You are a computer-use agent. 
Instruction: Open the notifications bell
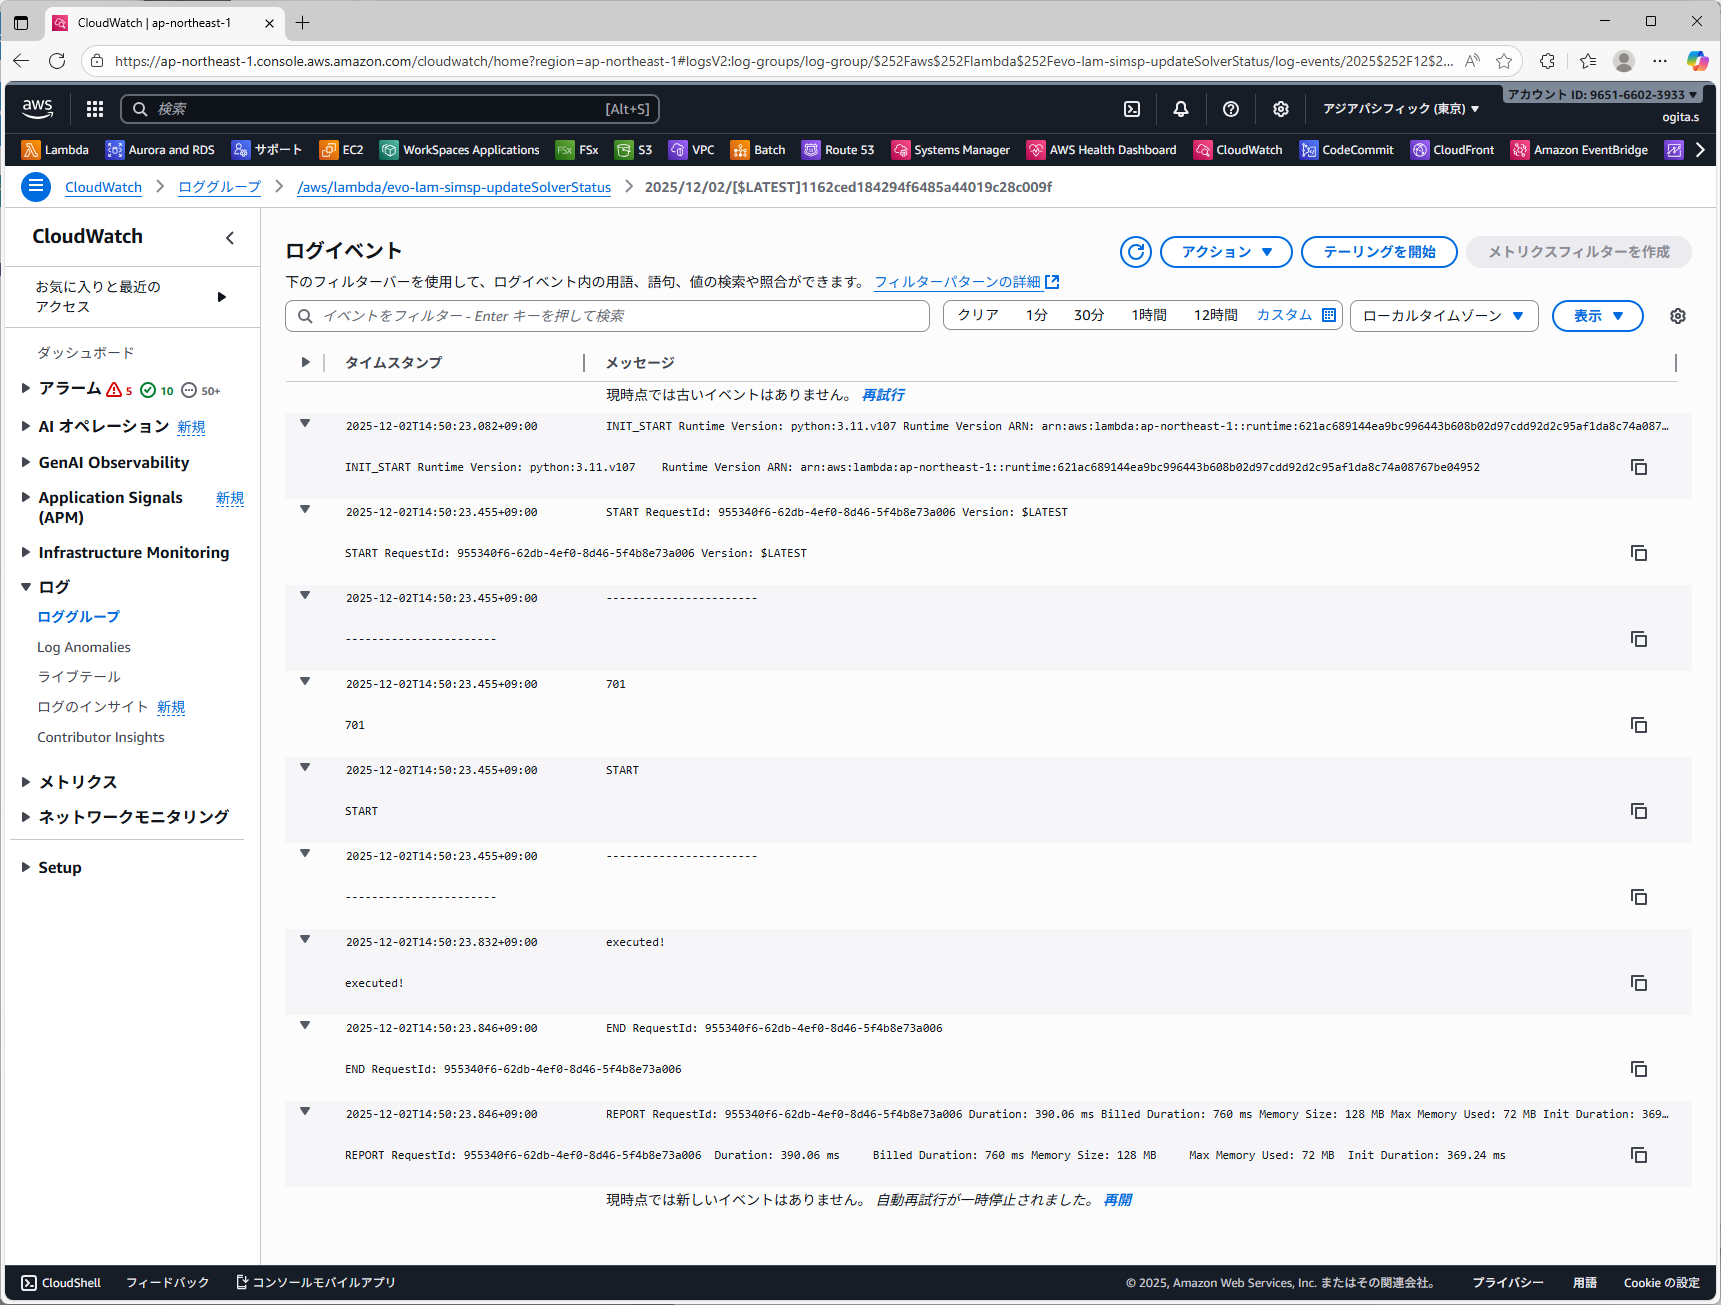coord(1181,109)
